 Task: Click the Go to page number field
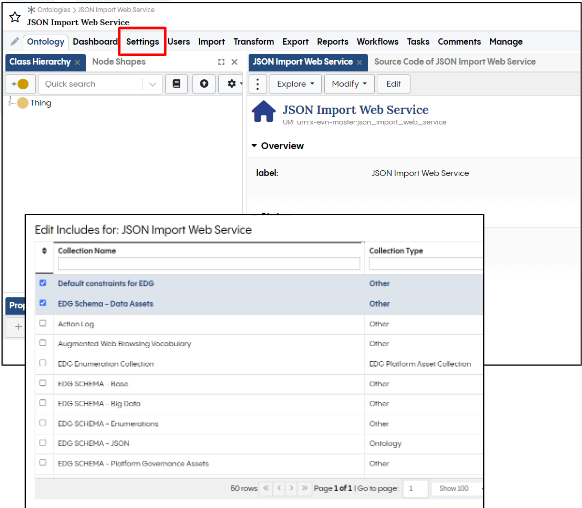pos(416,488)
